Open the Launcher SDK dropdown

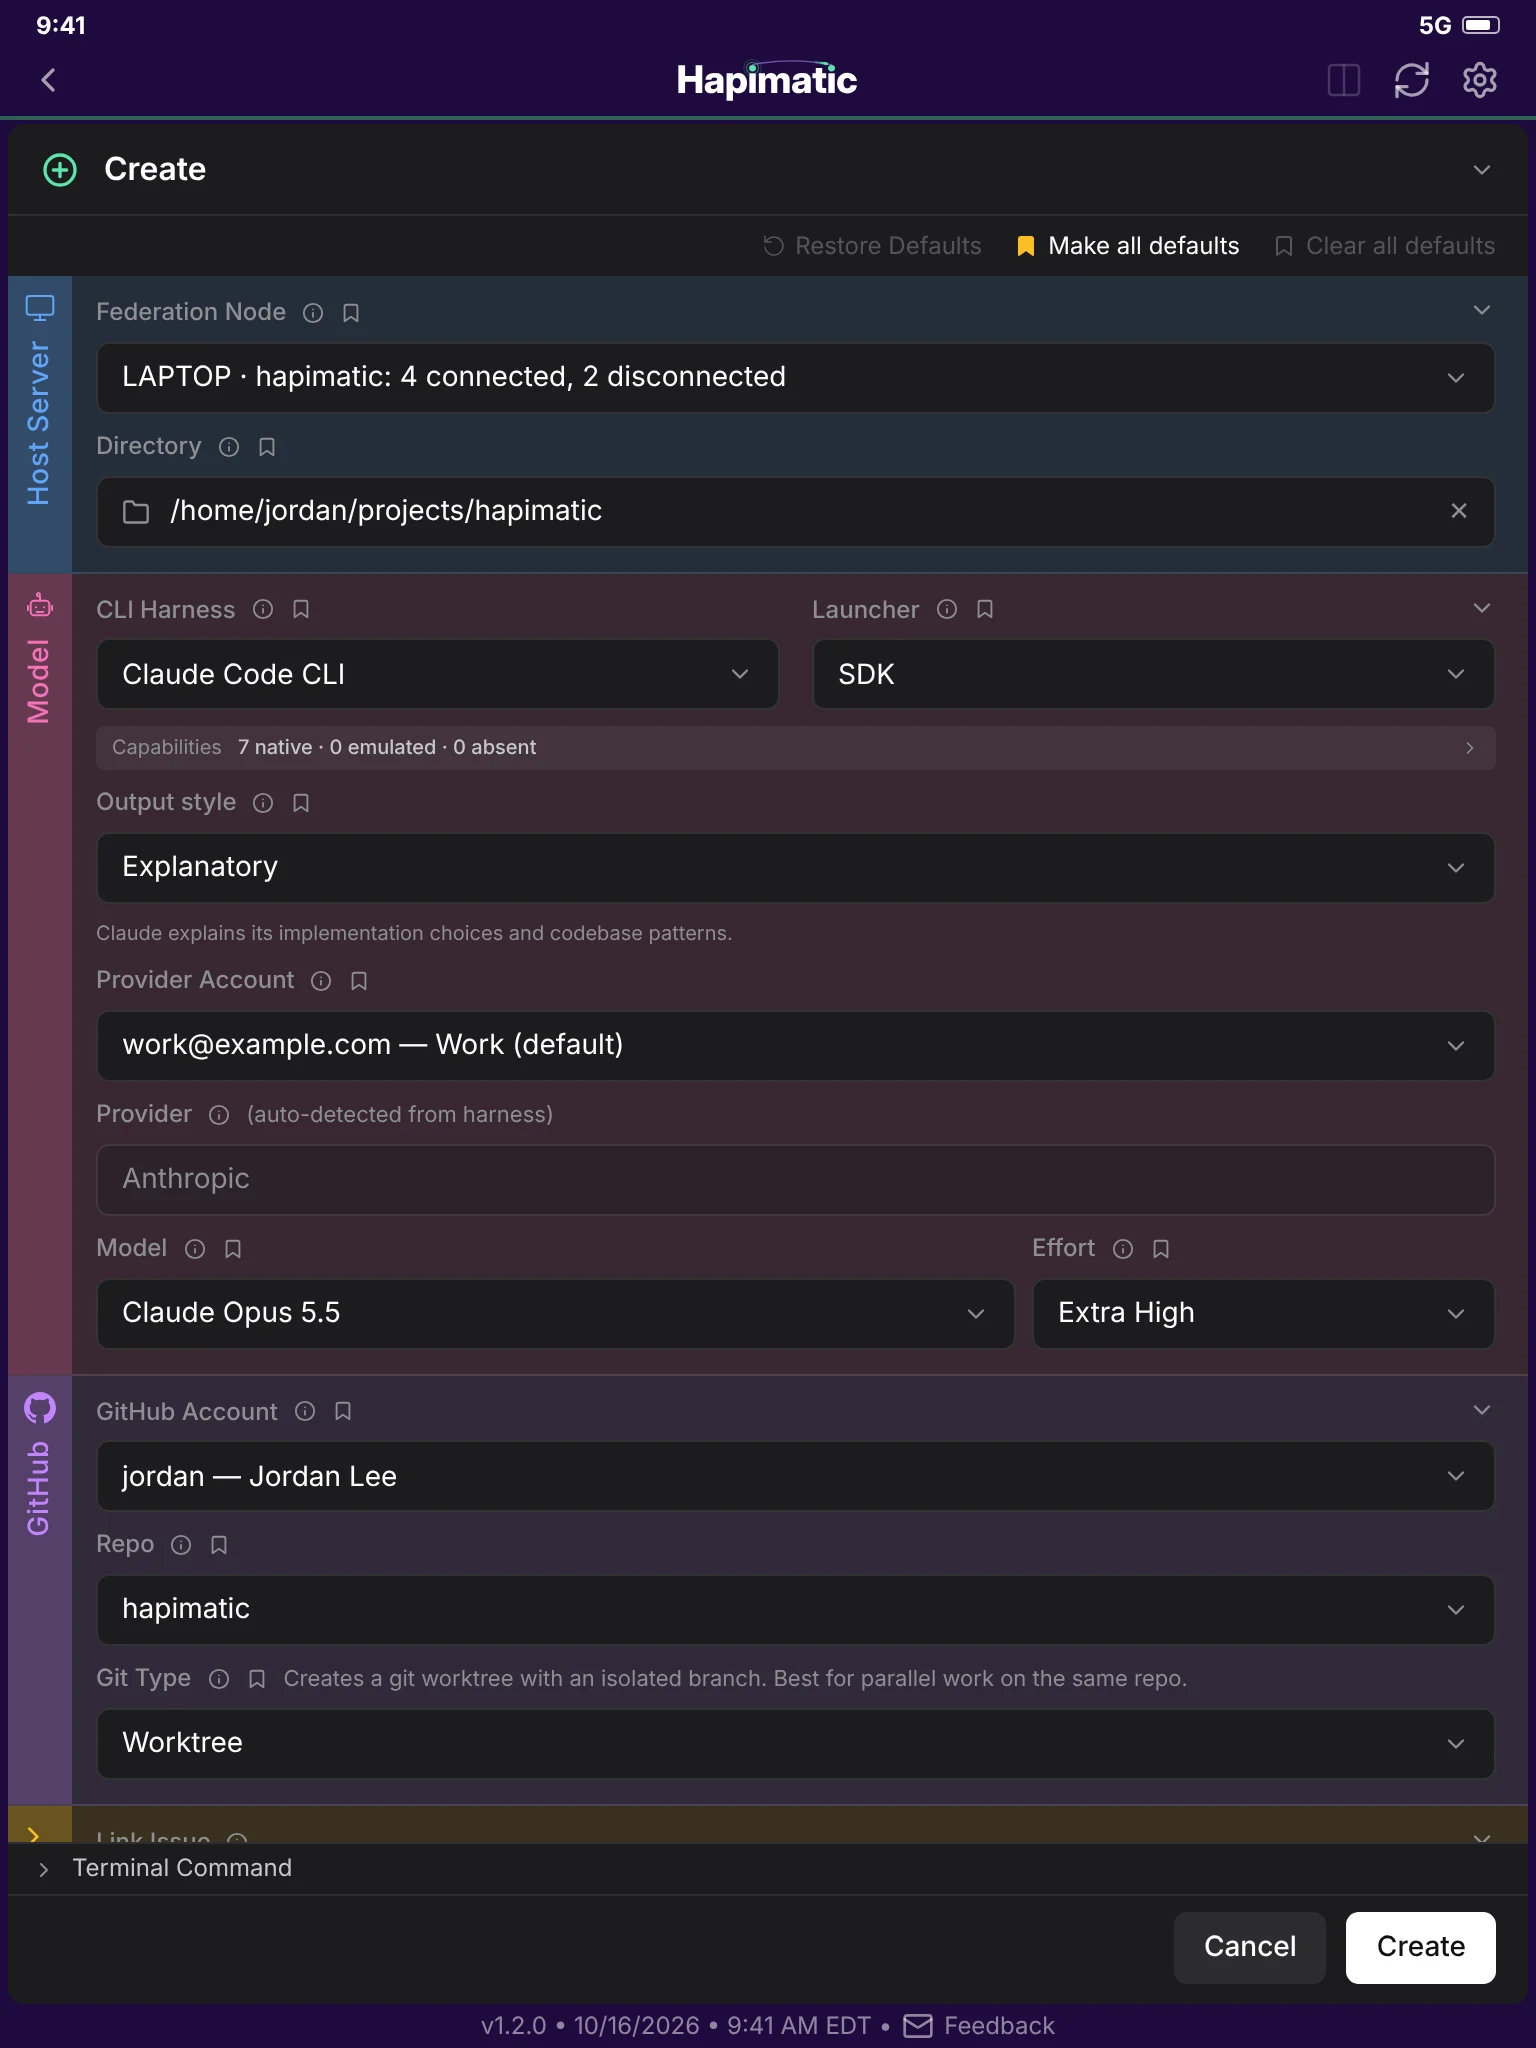(1153, 674)
